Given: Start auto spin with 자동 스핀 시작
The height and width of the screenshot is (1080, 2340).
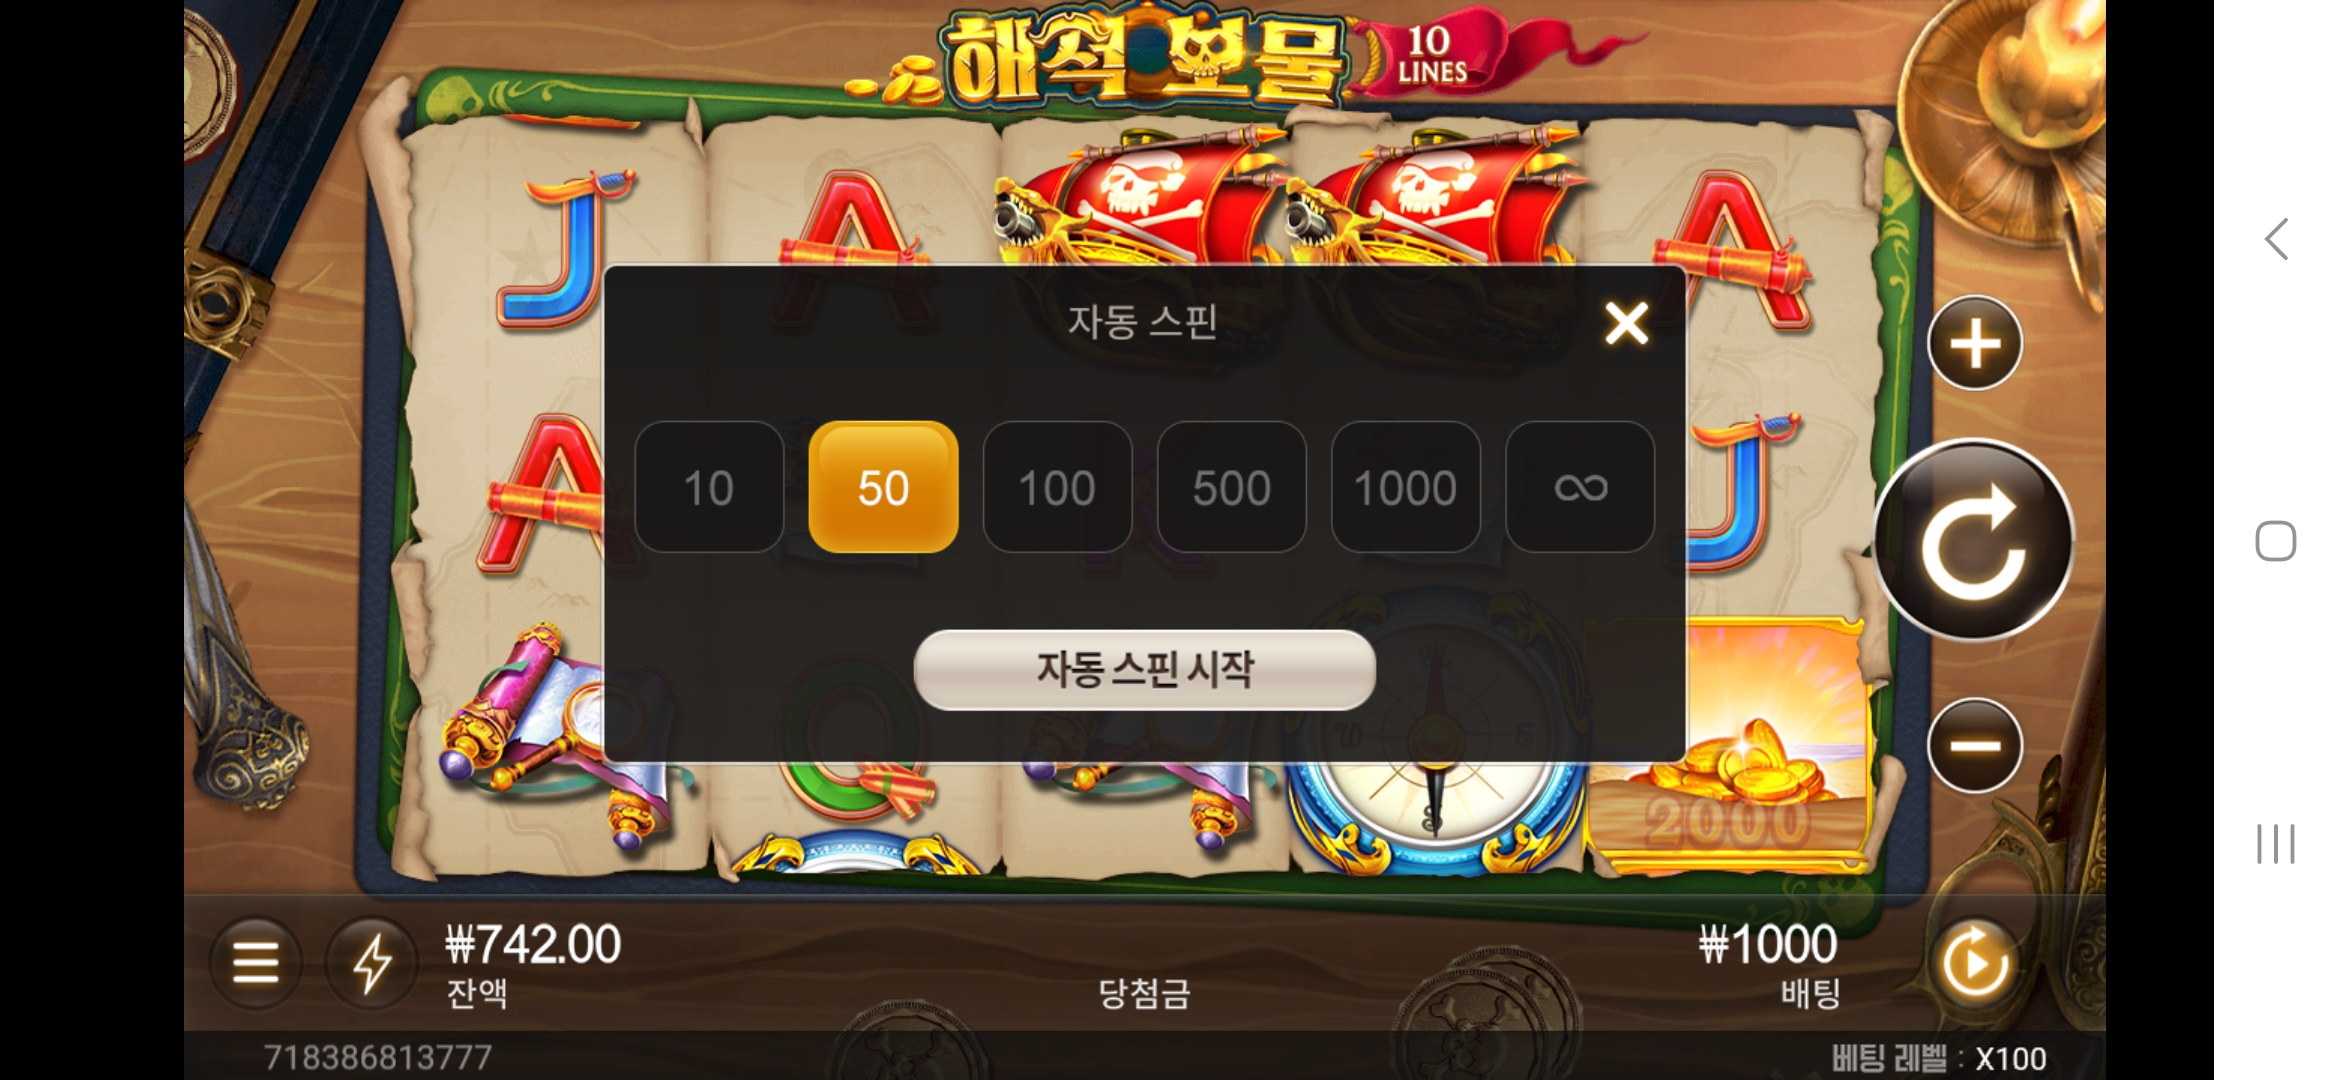Looking at the screenshot, I should tap(1145, 670).
